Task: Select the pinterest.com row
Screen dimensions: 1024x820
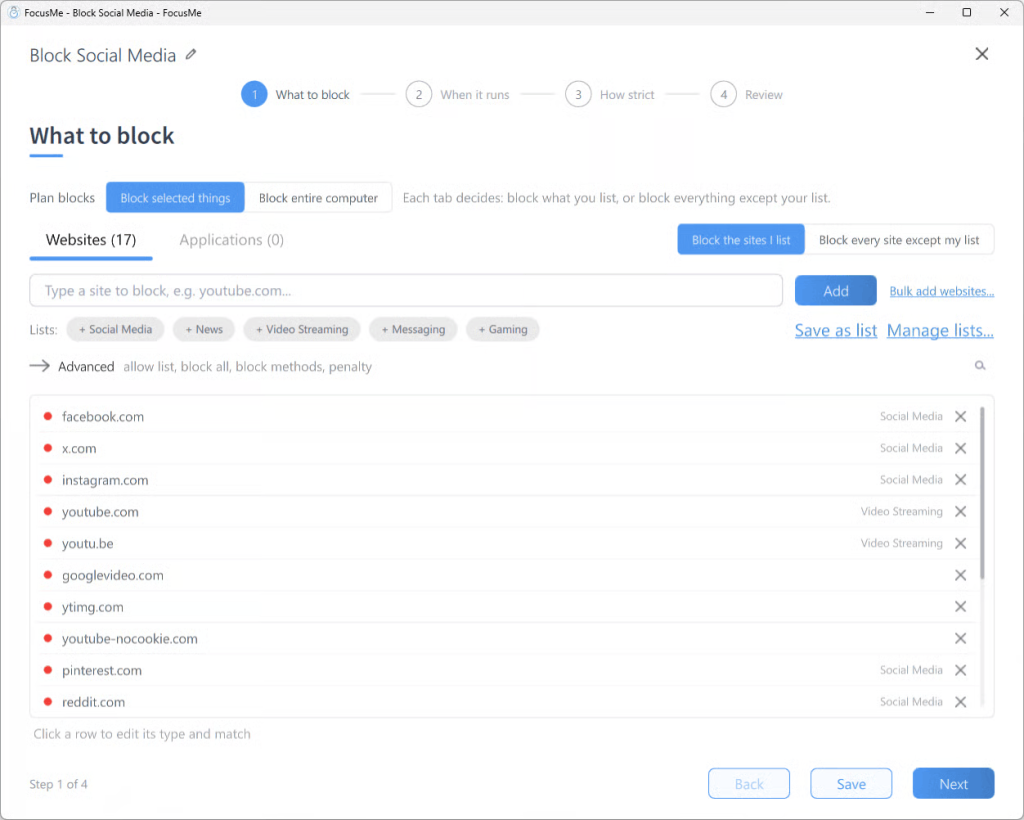Action: [505, 670]
